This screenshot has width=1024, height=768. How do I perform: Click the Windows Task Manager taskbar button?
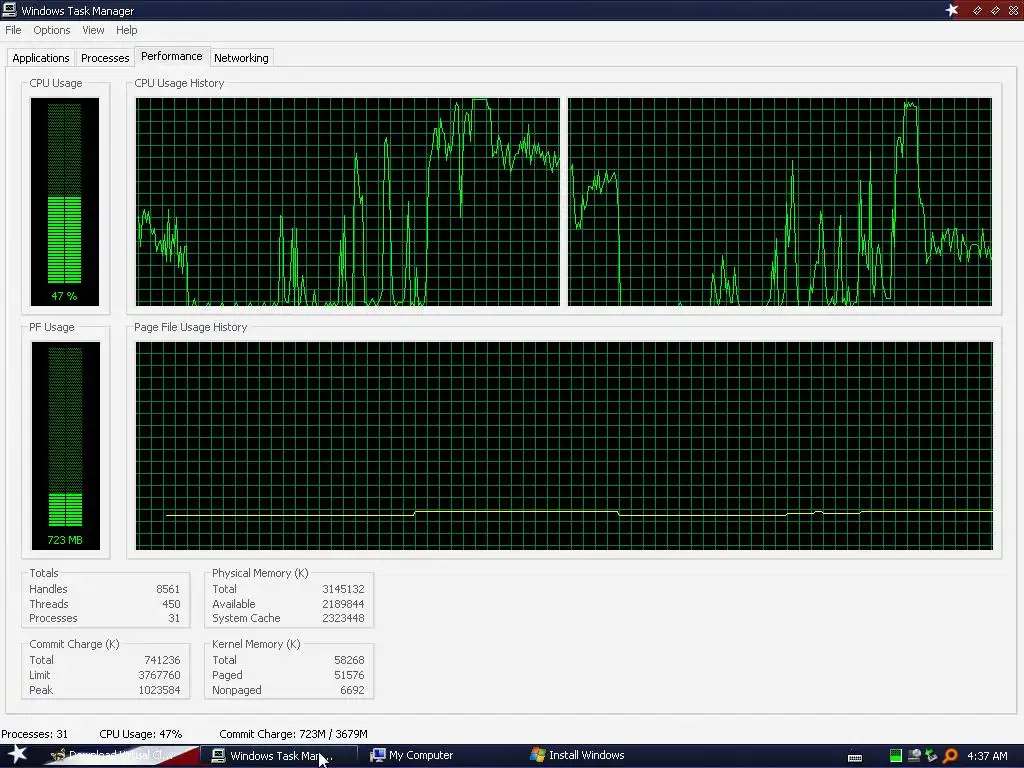(278, 756)
